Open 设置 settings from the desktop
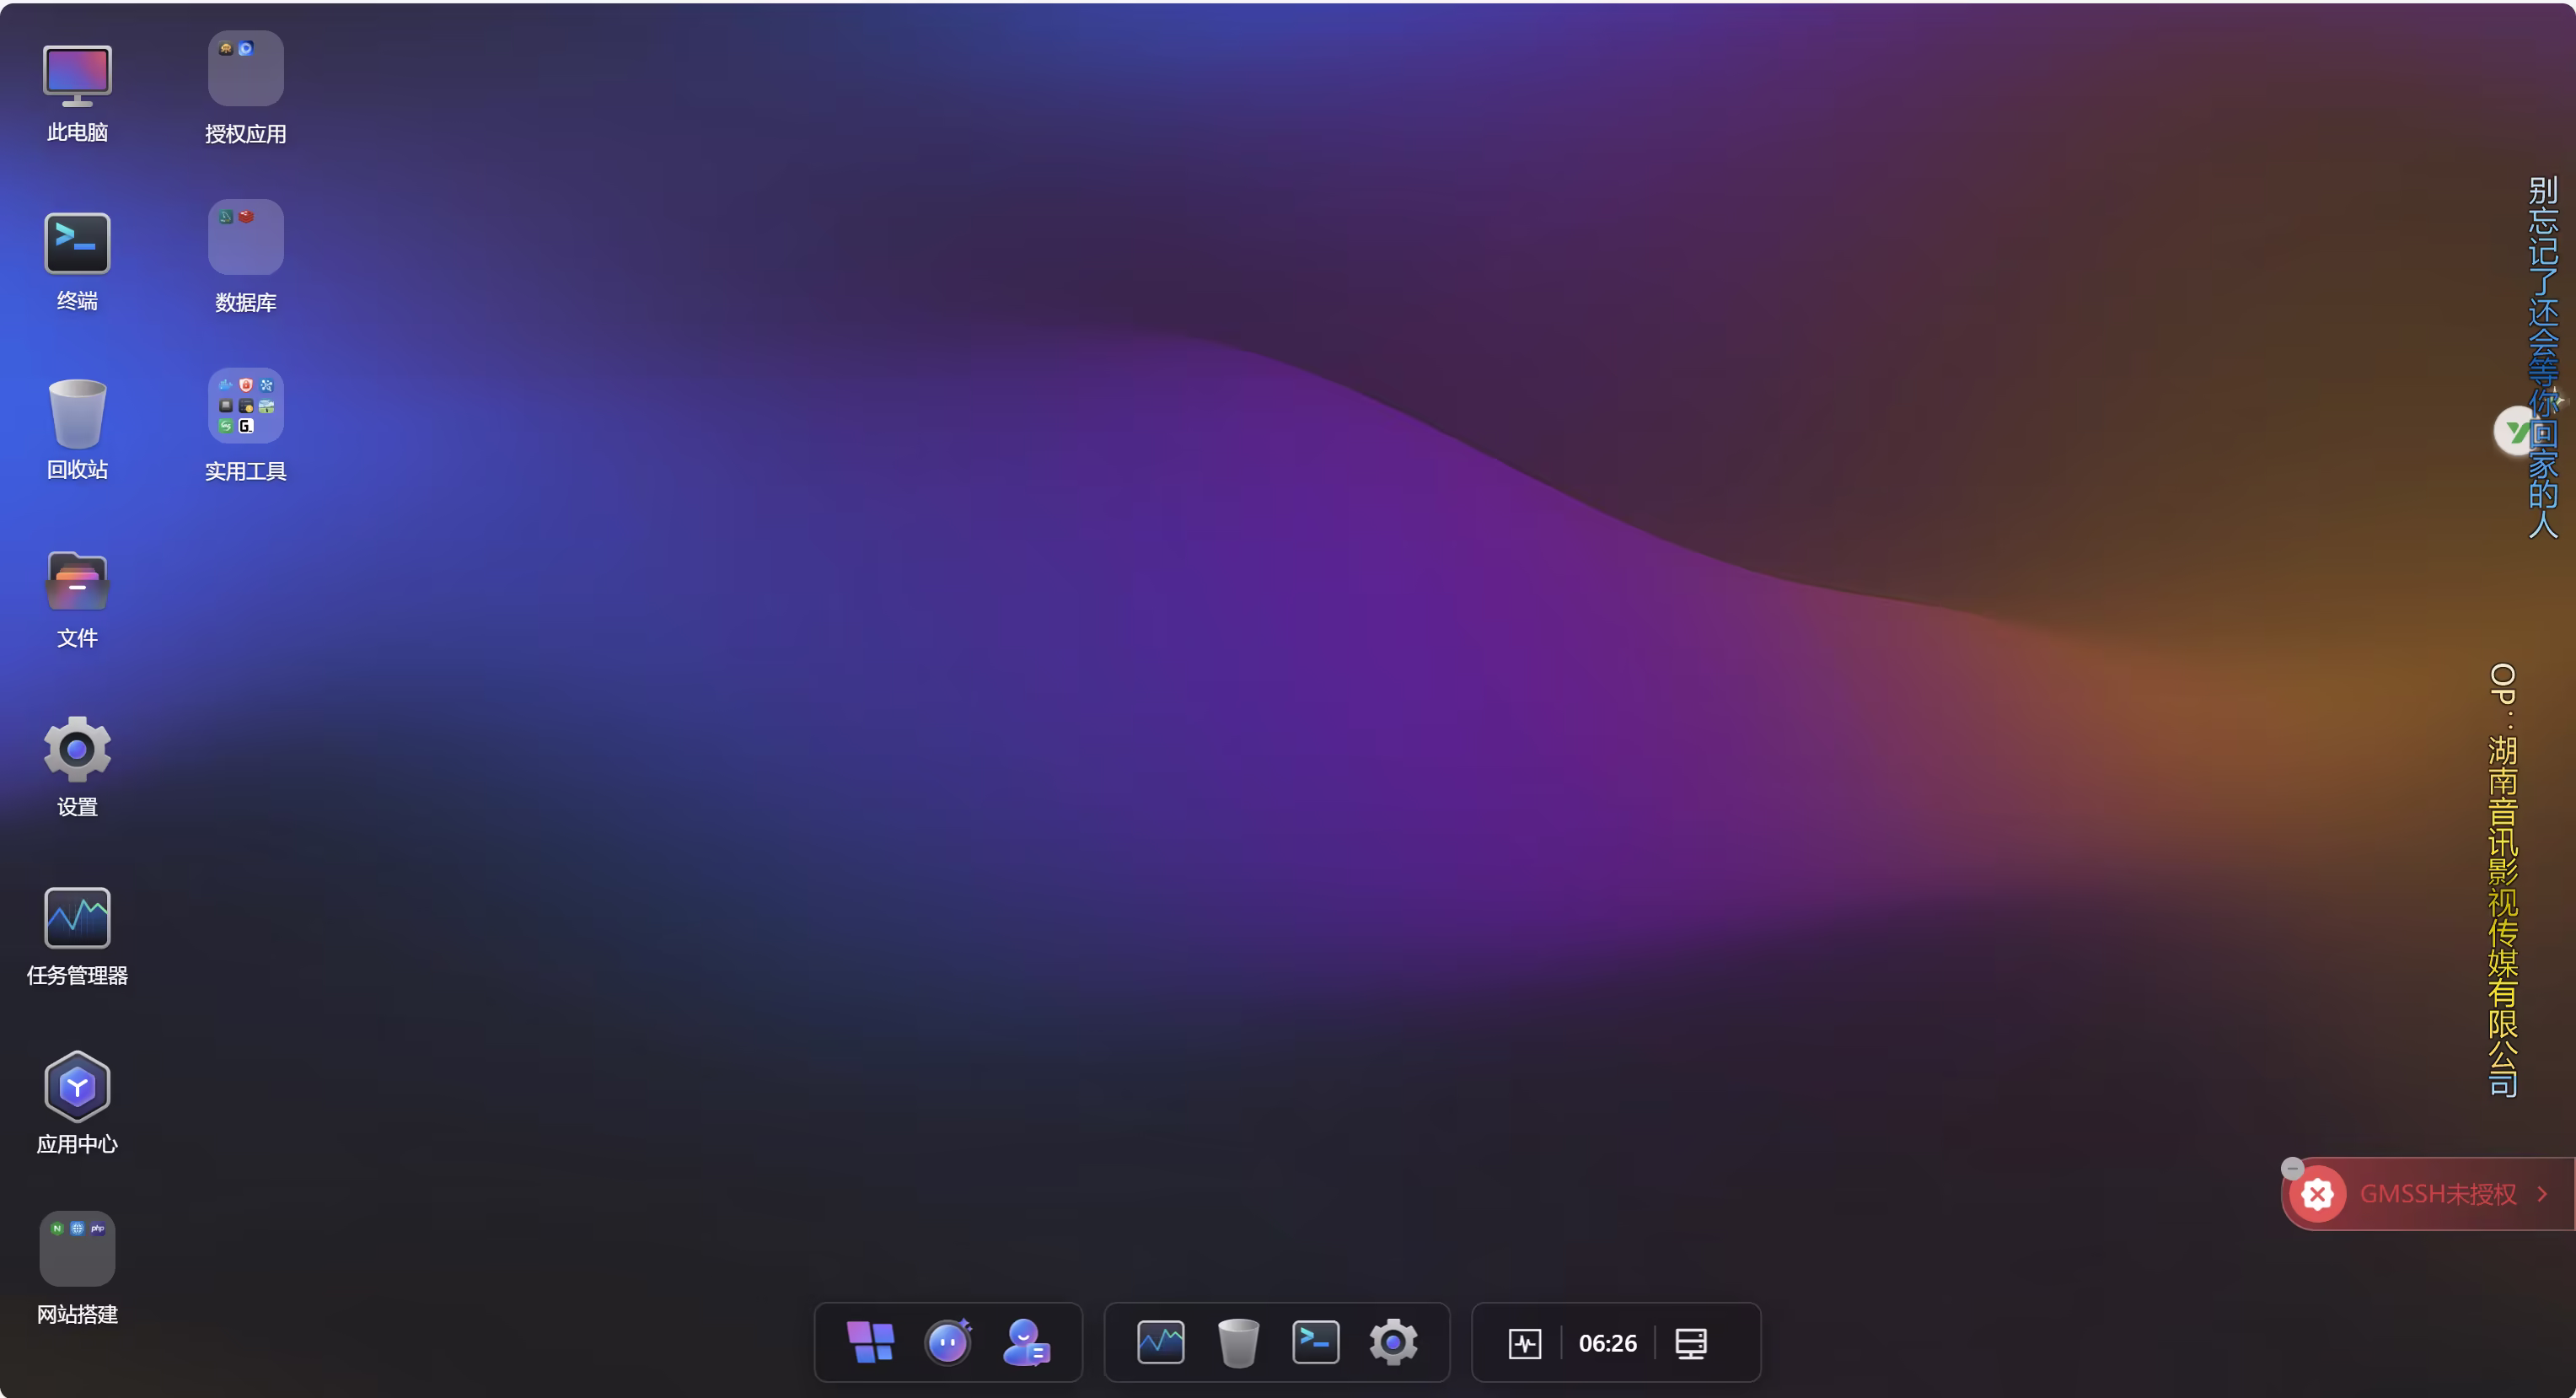Screen dimensions: 2576x1398 click(x=77, y=749)
